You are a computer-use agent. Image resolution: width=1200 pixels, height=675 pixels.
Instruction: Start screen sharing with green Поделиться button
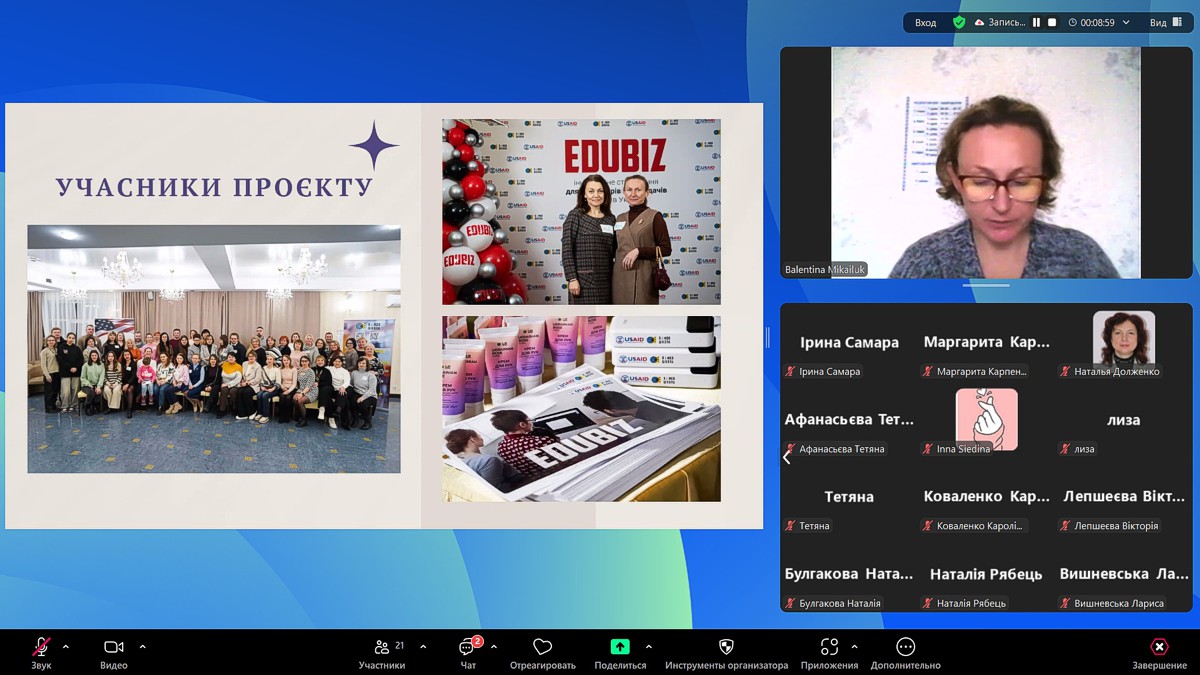(x=620, y=653)
